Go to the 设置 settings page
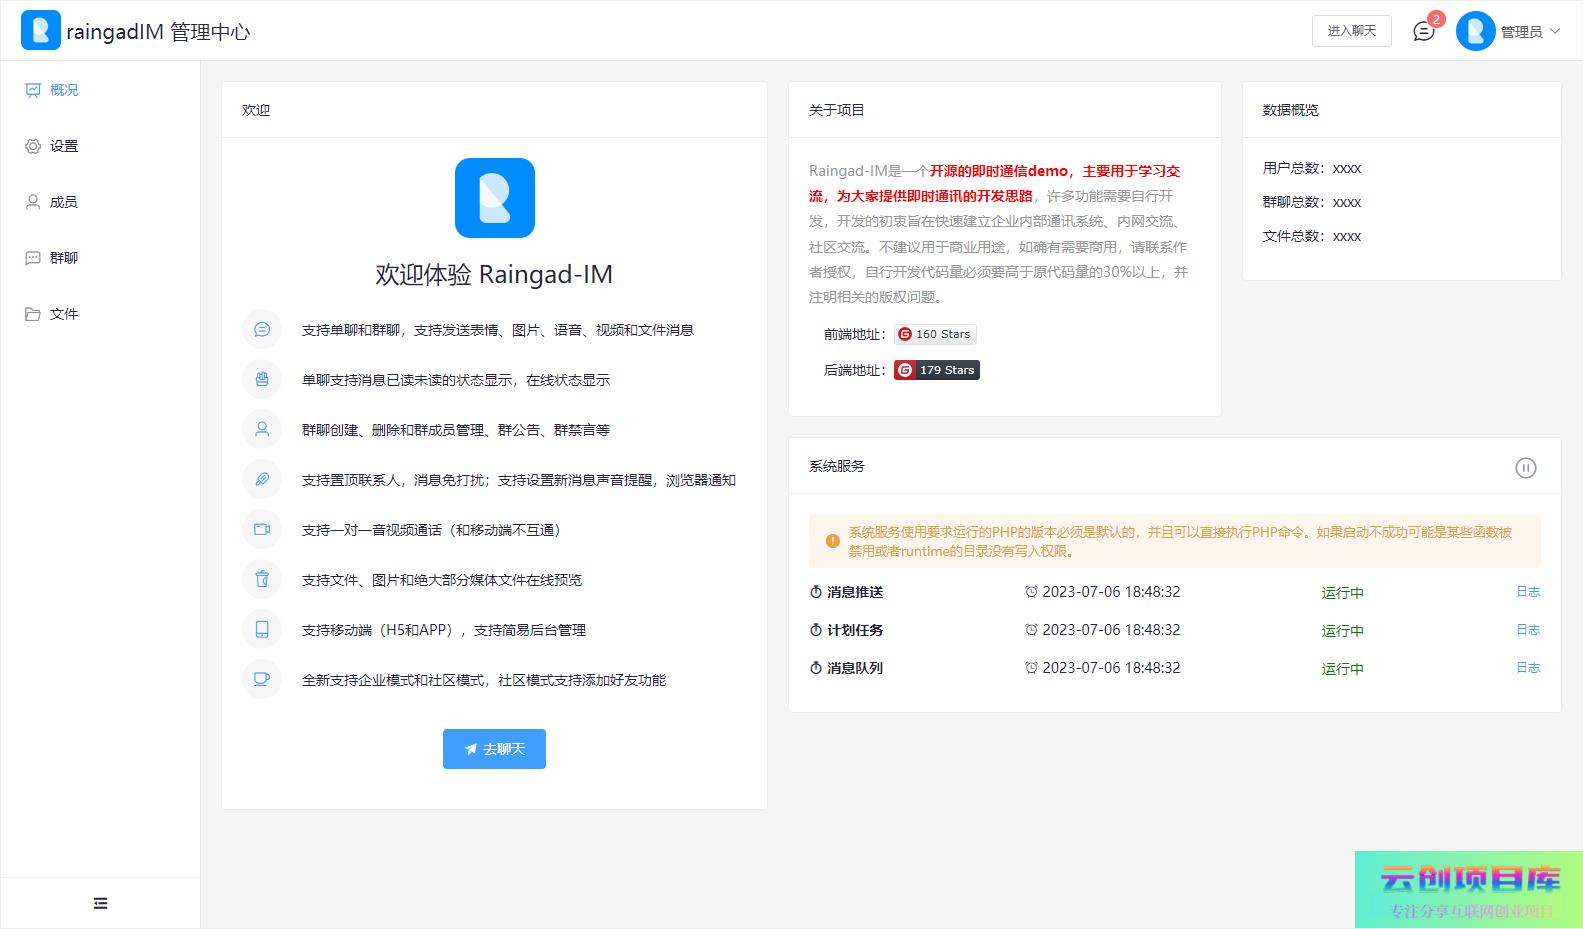The height and width of the screenshot is (929, 1583). (63, 146)
